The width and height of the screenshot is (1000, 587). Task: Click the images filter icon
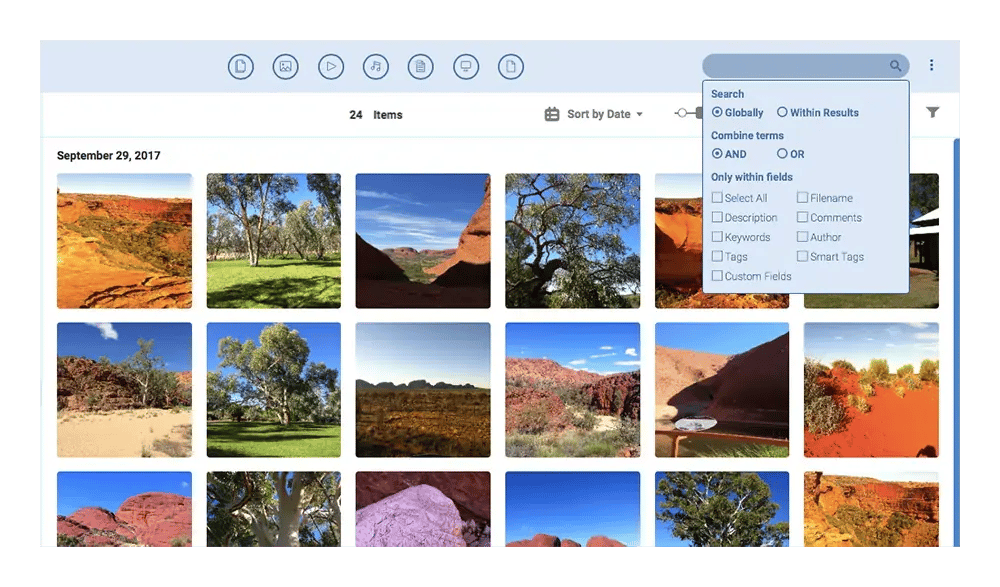(x=285, y=67)
